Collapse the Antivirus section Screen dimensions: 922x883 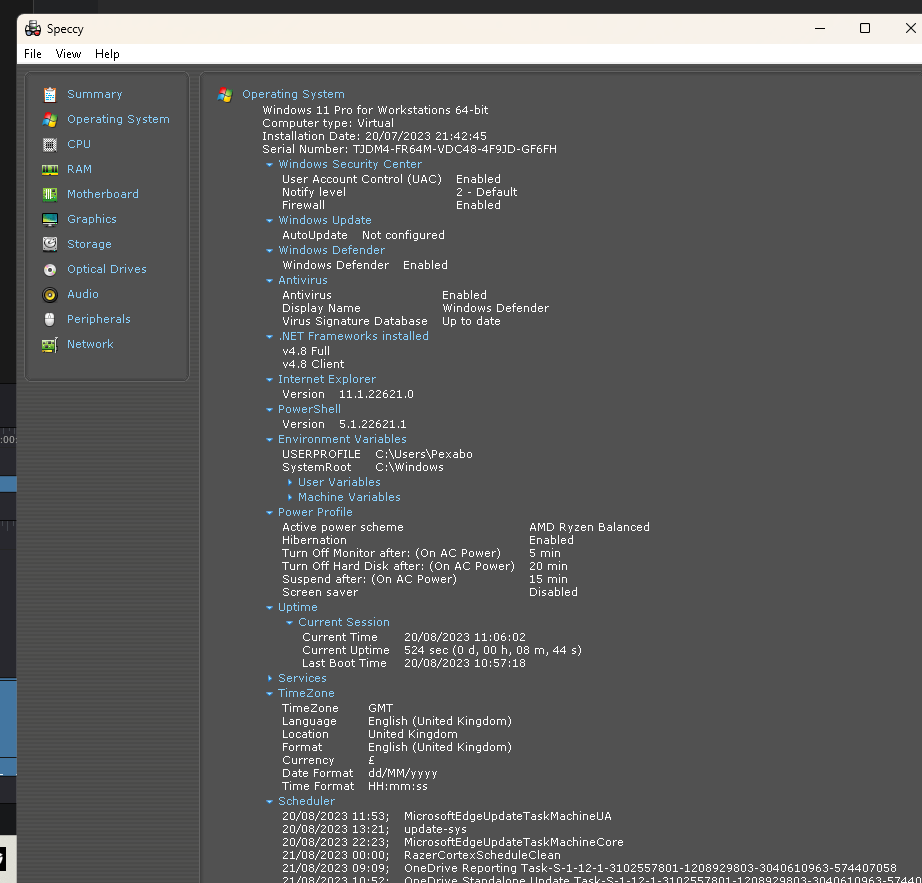269,280
